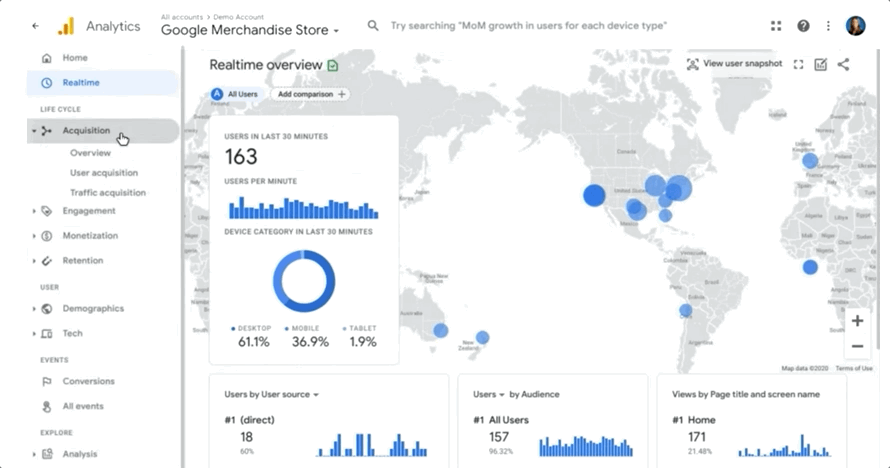The height and width of the screenshot is (468, 890).
Task: Toggle fullscreen map icon
Action: (x=799, y=64)
